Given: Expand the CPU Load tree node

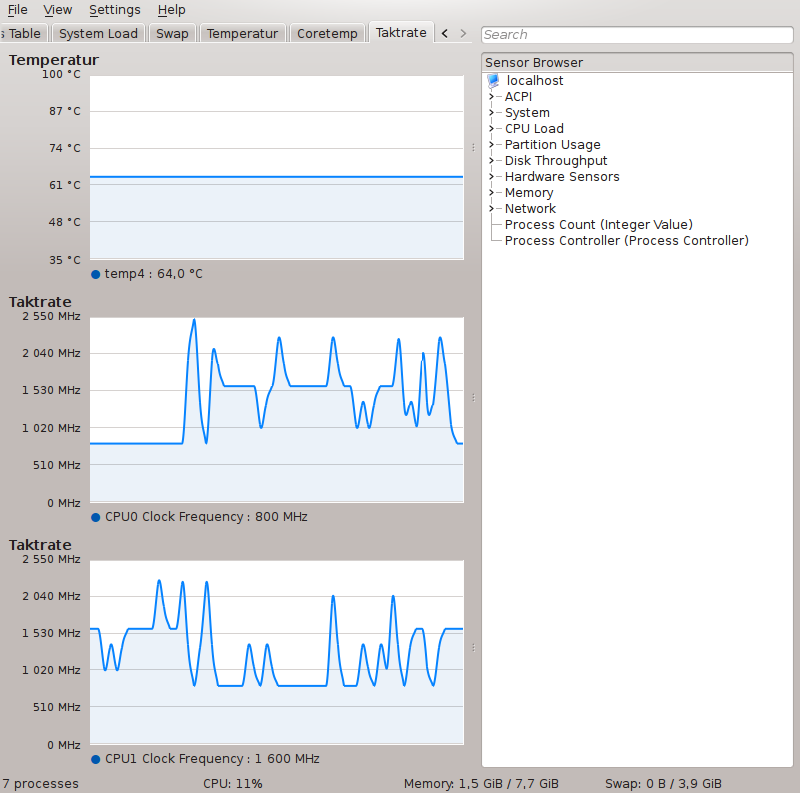Looking at the screenshot, I should (491, 129).
